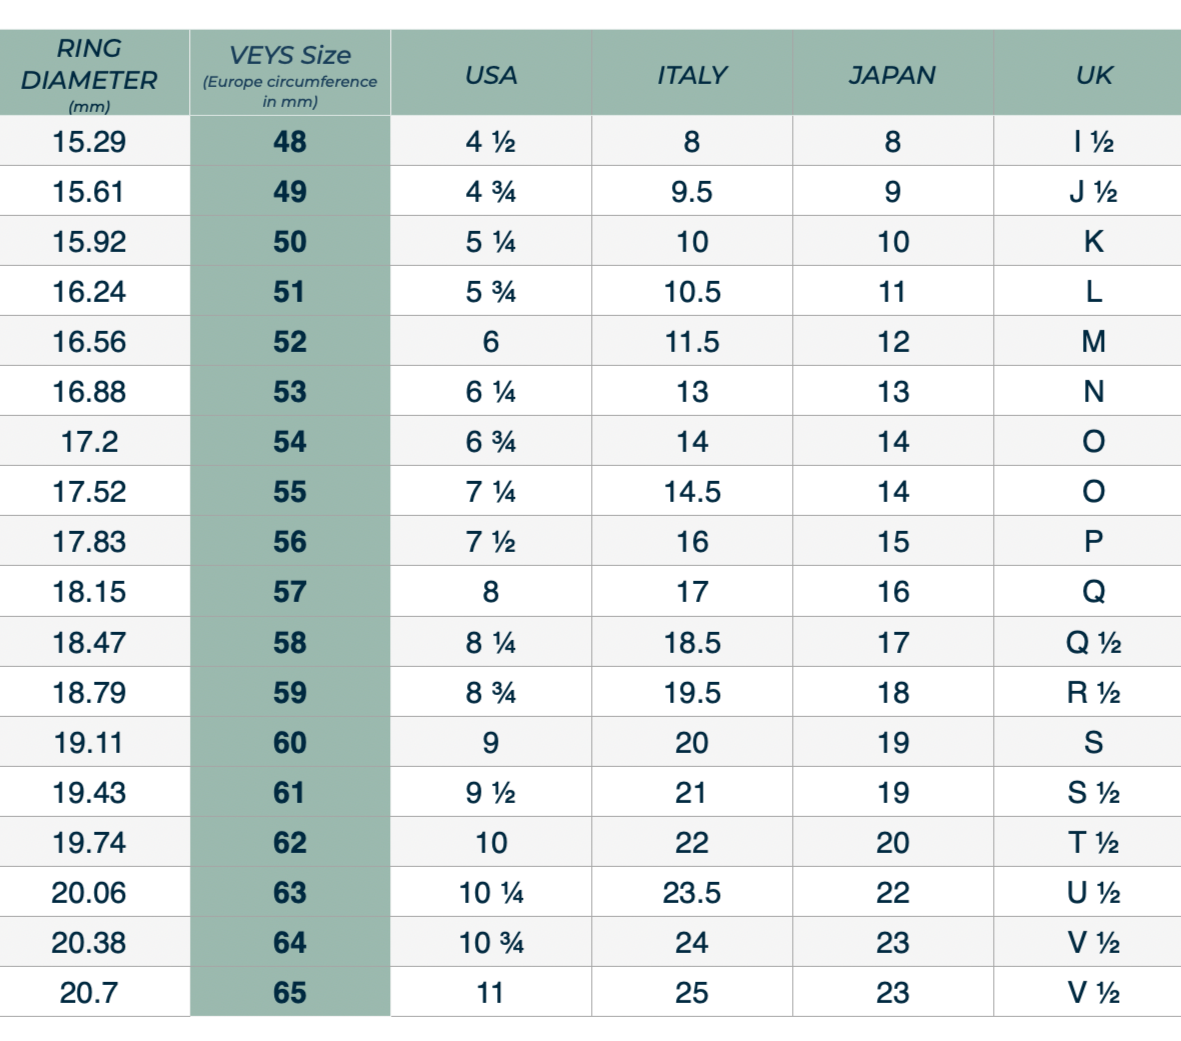
Task: Click VEYS size 65 in the last row
Action: [x=290, y=993]
